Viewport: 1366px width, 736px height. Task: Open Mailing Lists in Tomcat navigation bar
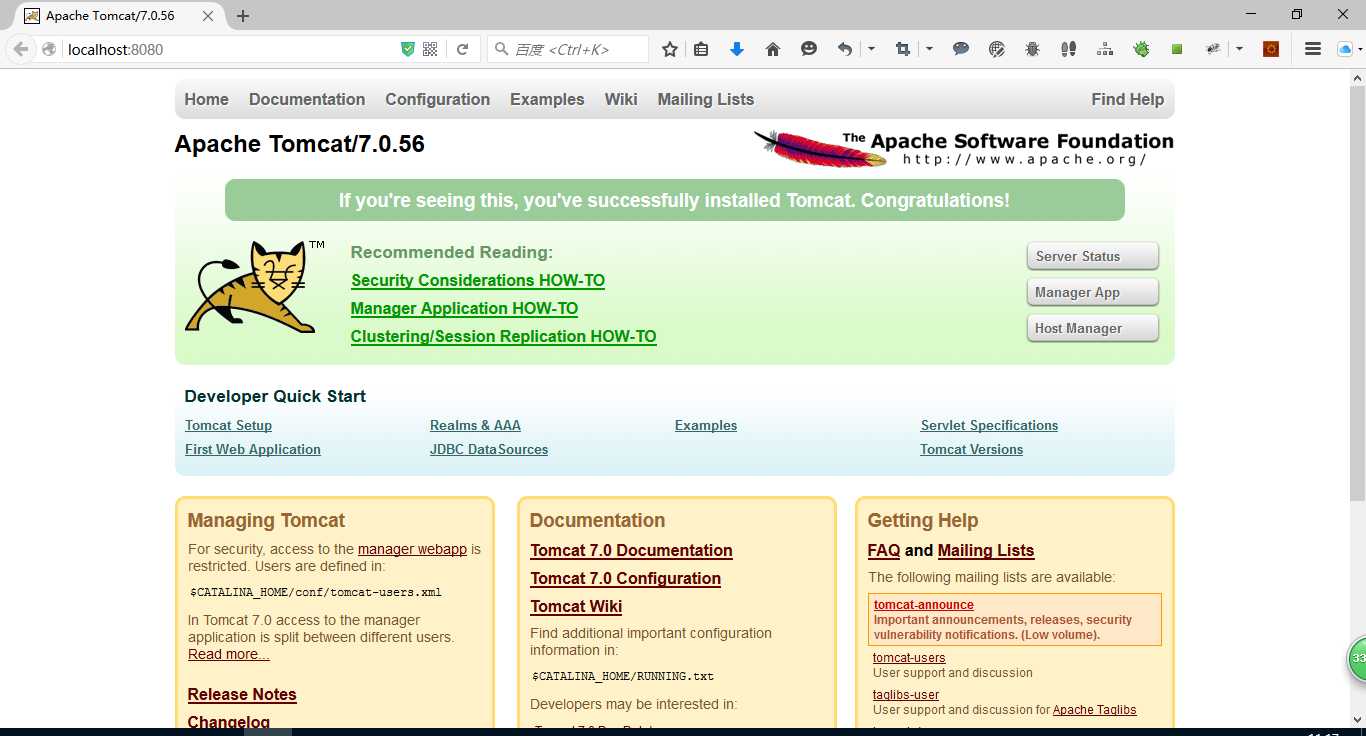(705, 99)
